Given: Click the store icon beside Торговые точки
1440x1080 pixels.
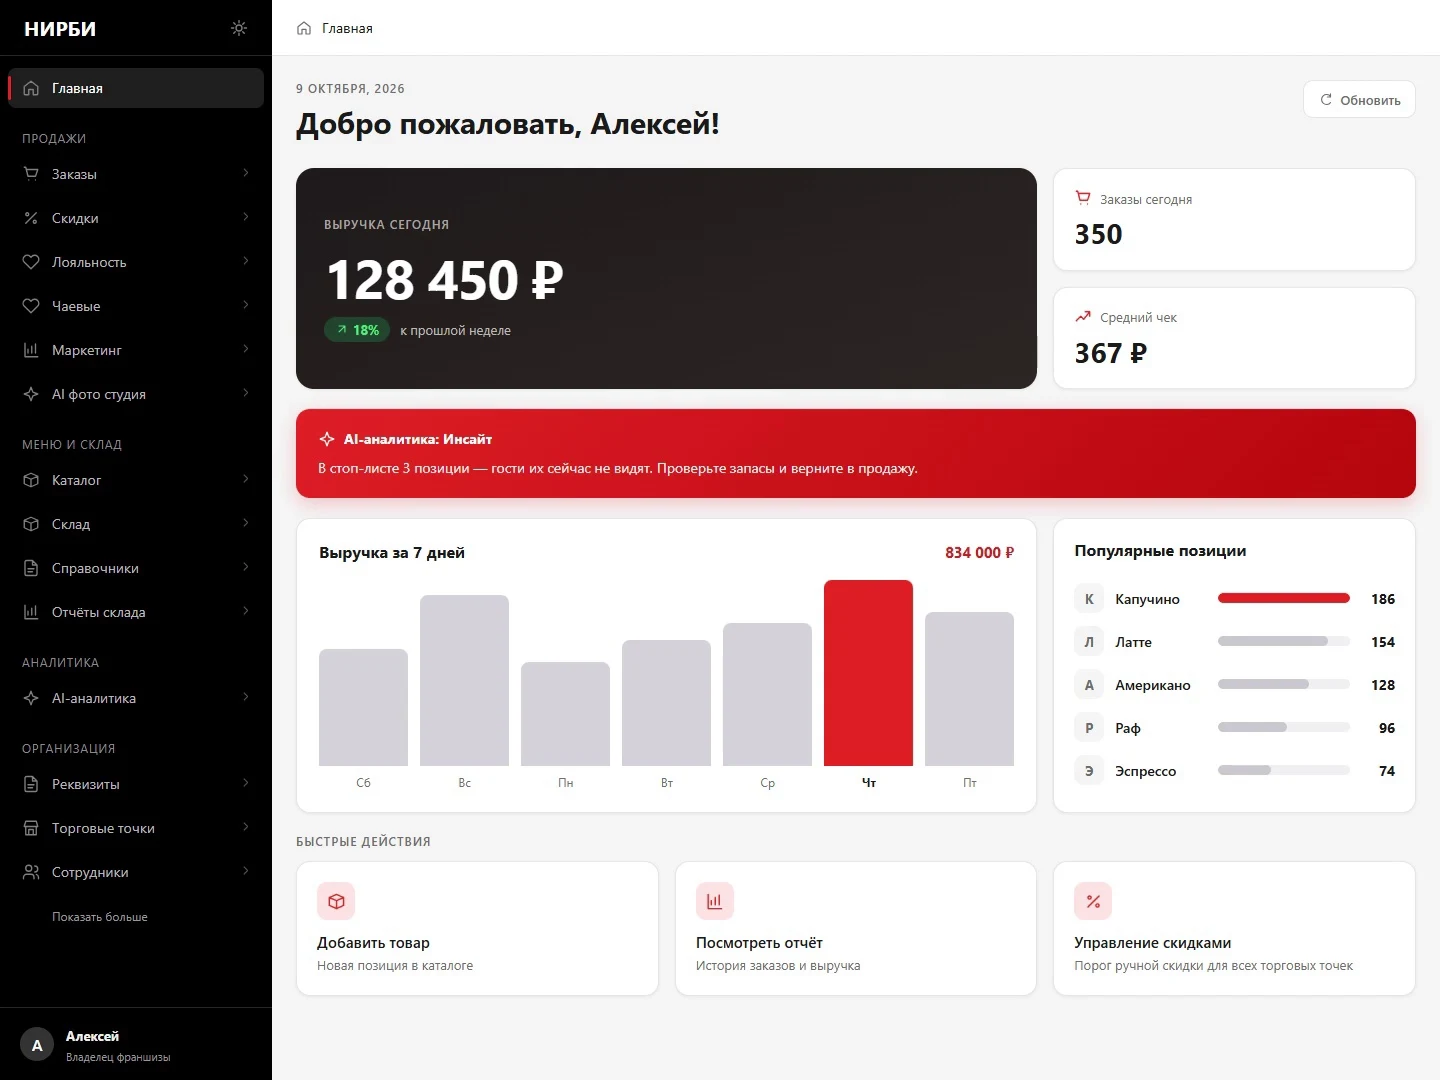Looking at the screenshot, I should click(31, 828).
